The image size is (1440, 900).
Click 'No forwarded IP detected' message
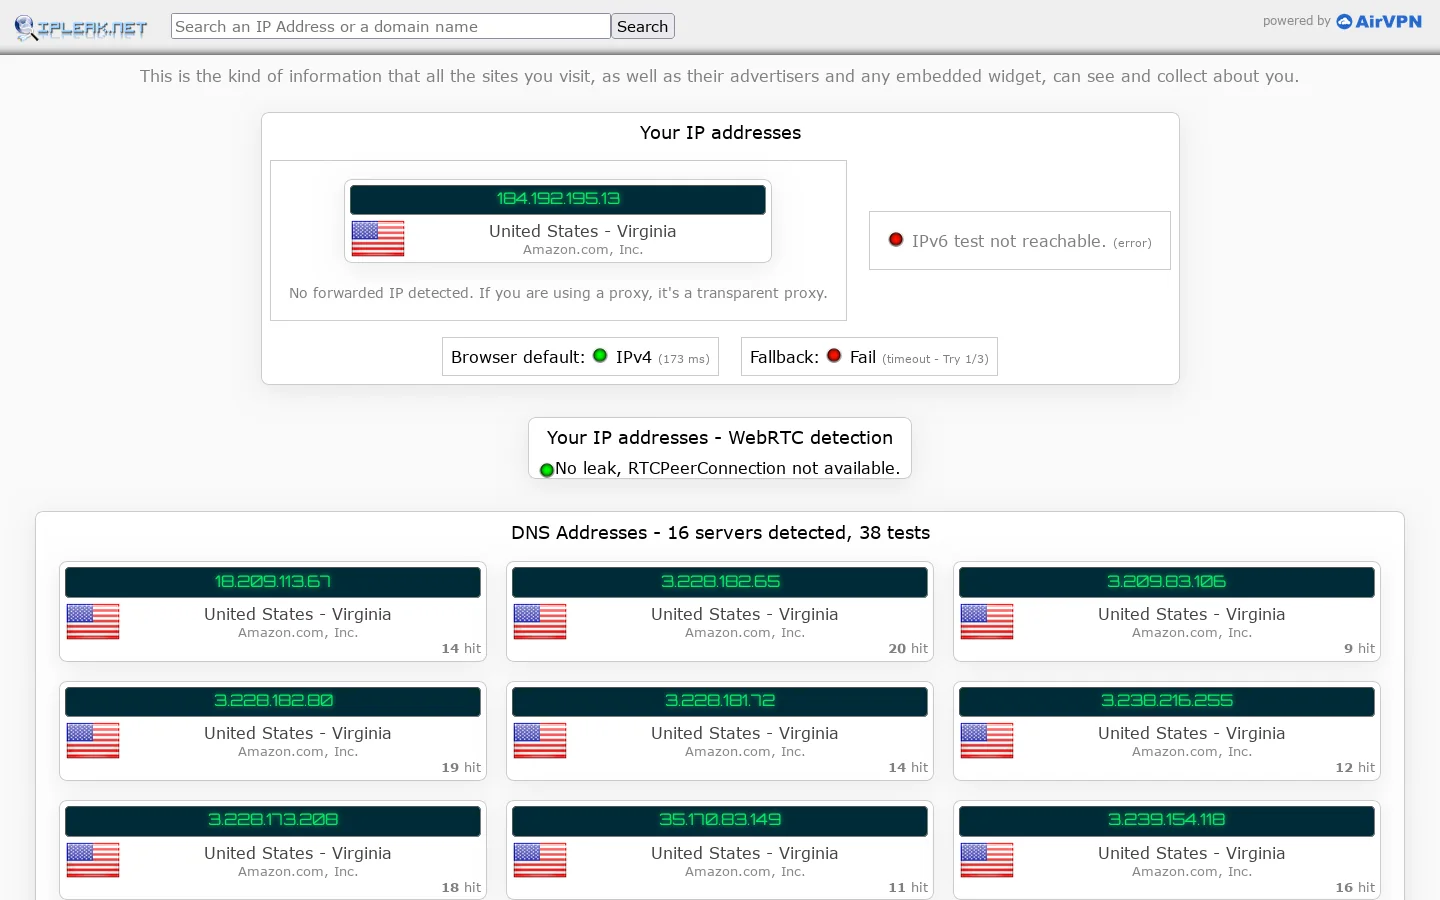[558, 293]
